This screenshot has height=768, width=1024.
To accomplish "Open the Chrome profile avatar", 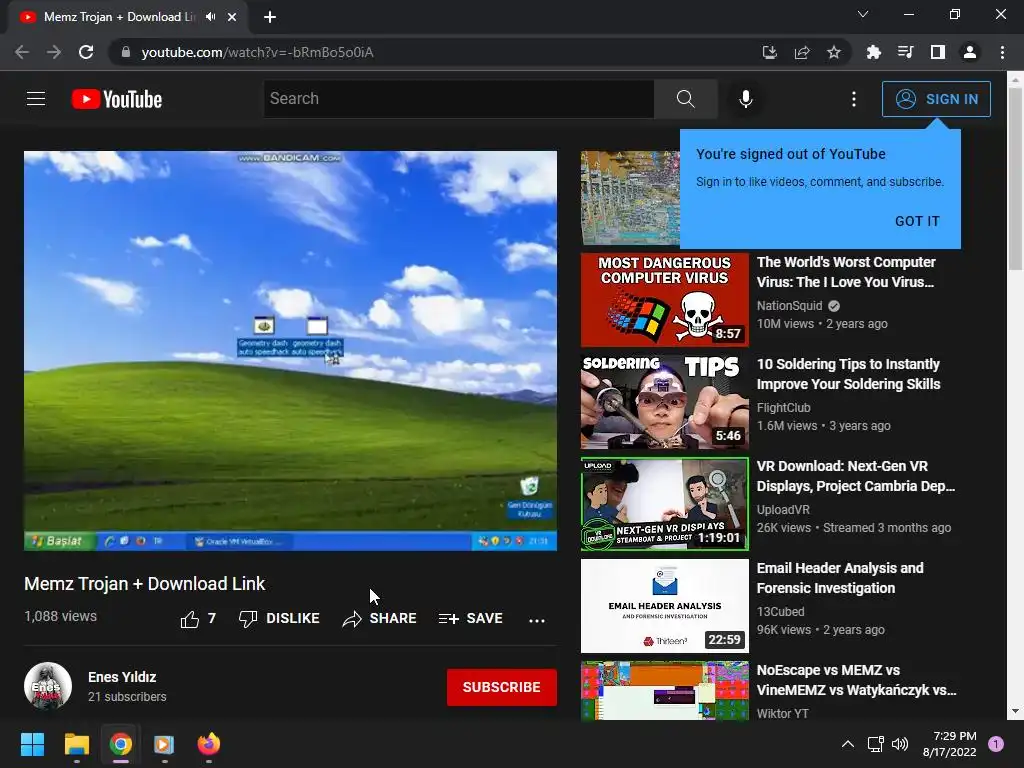I will tap(970, 52).
